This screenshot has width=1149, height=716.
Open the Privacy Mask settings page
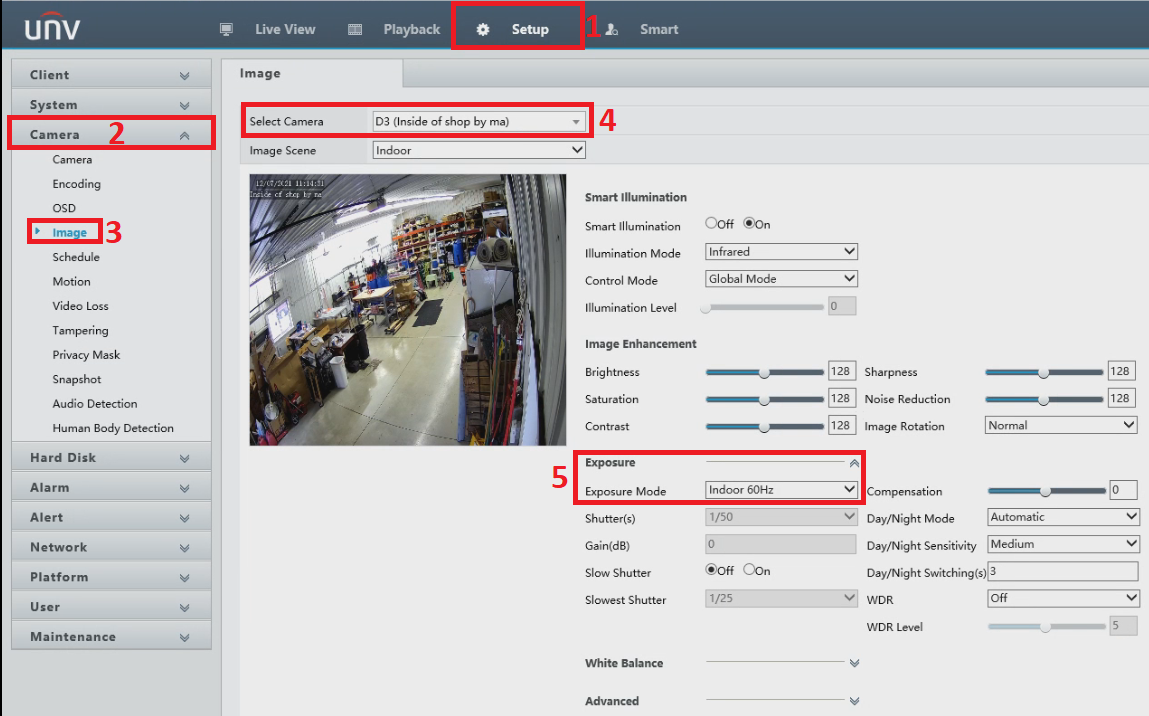pyautogui.click(x=86, y=355)
